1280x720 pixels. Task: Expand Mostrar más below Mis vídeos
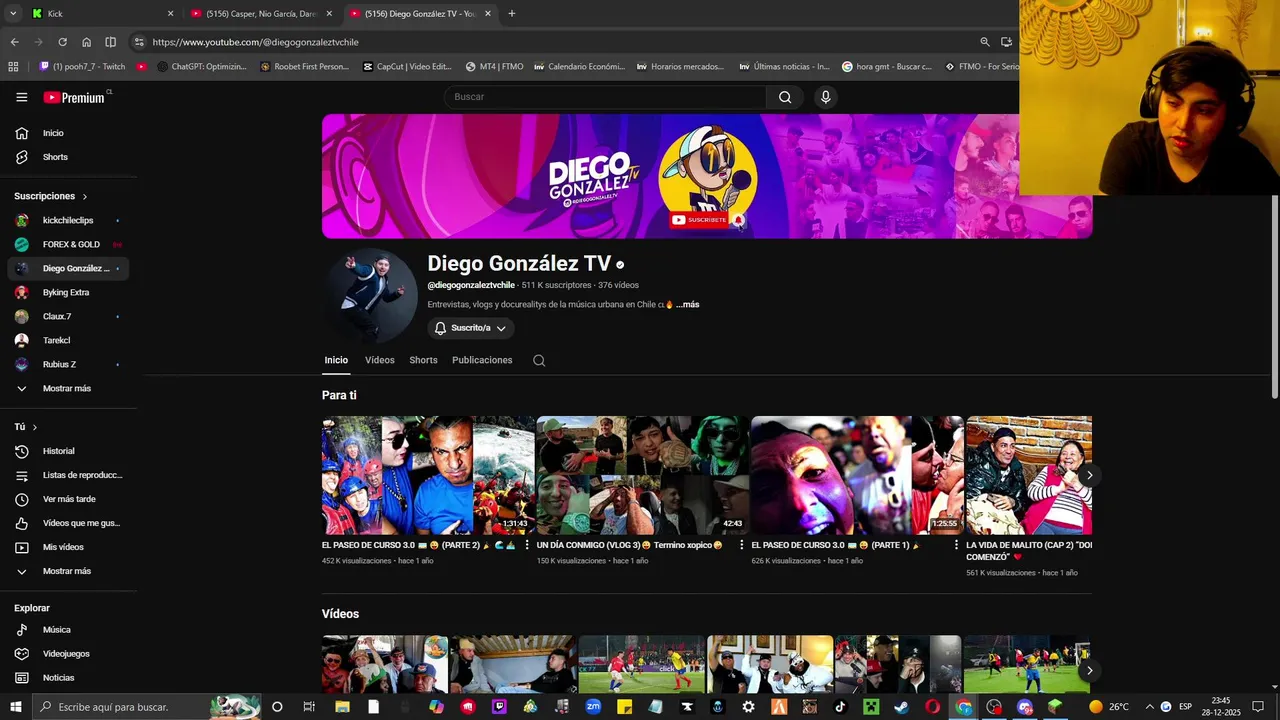pos(68,571)
